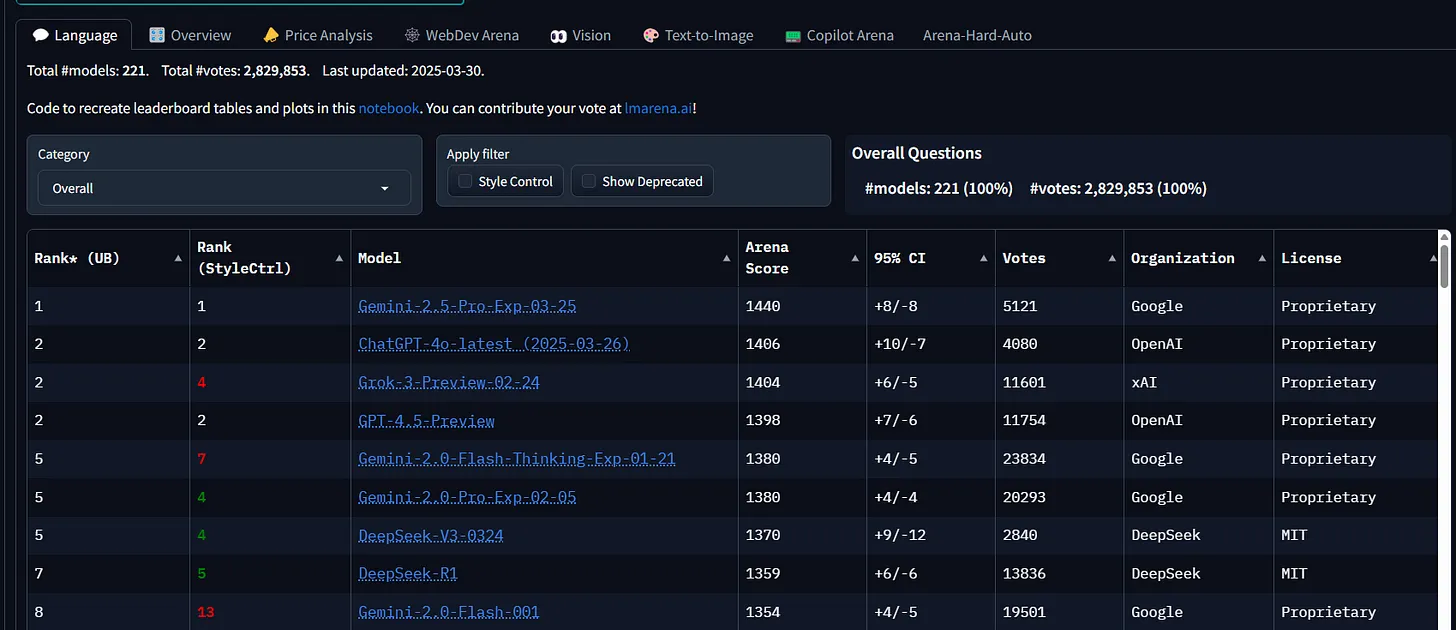Open the Price Analysis tab
Viewport: 1456px width, 630px height.
[x=318, y=35]
